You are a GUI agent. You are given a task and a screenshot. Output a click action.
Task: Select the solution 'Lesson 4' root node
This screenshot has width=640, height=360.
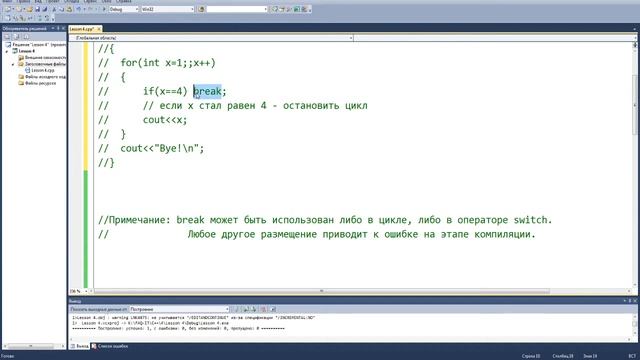[x=36, y=45]
